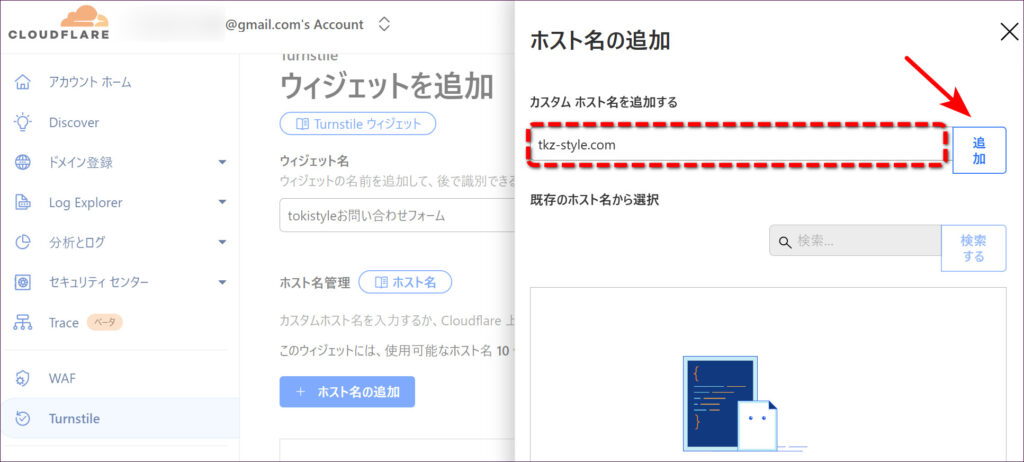The width and height of the screenshot is (1024, 462).
Task: Click the セキュリティ センター icon
Action: (23, 282)
